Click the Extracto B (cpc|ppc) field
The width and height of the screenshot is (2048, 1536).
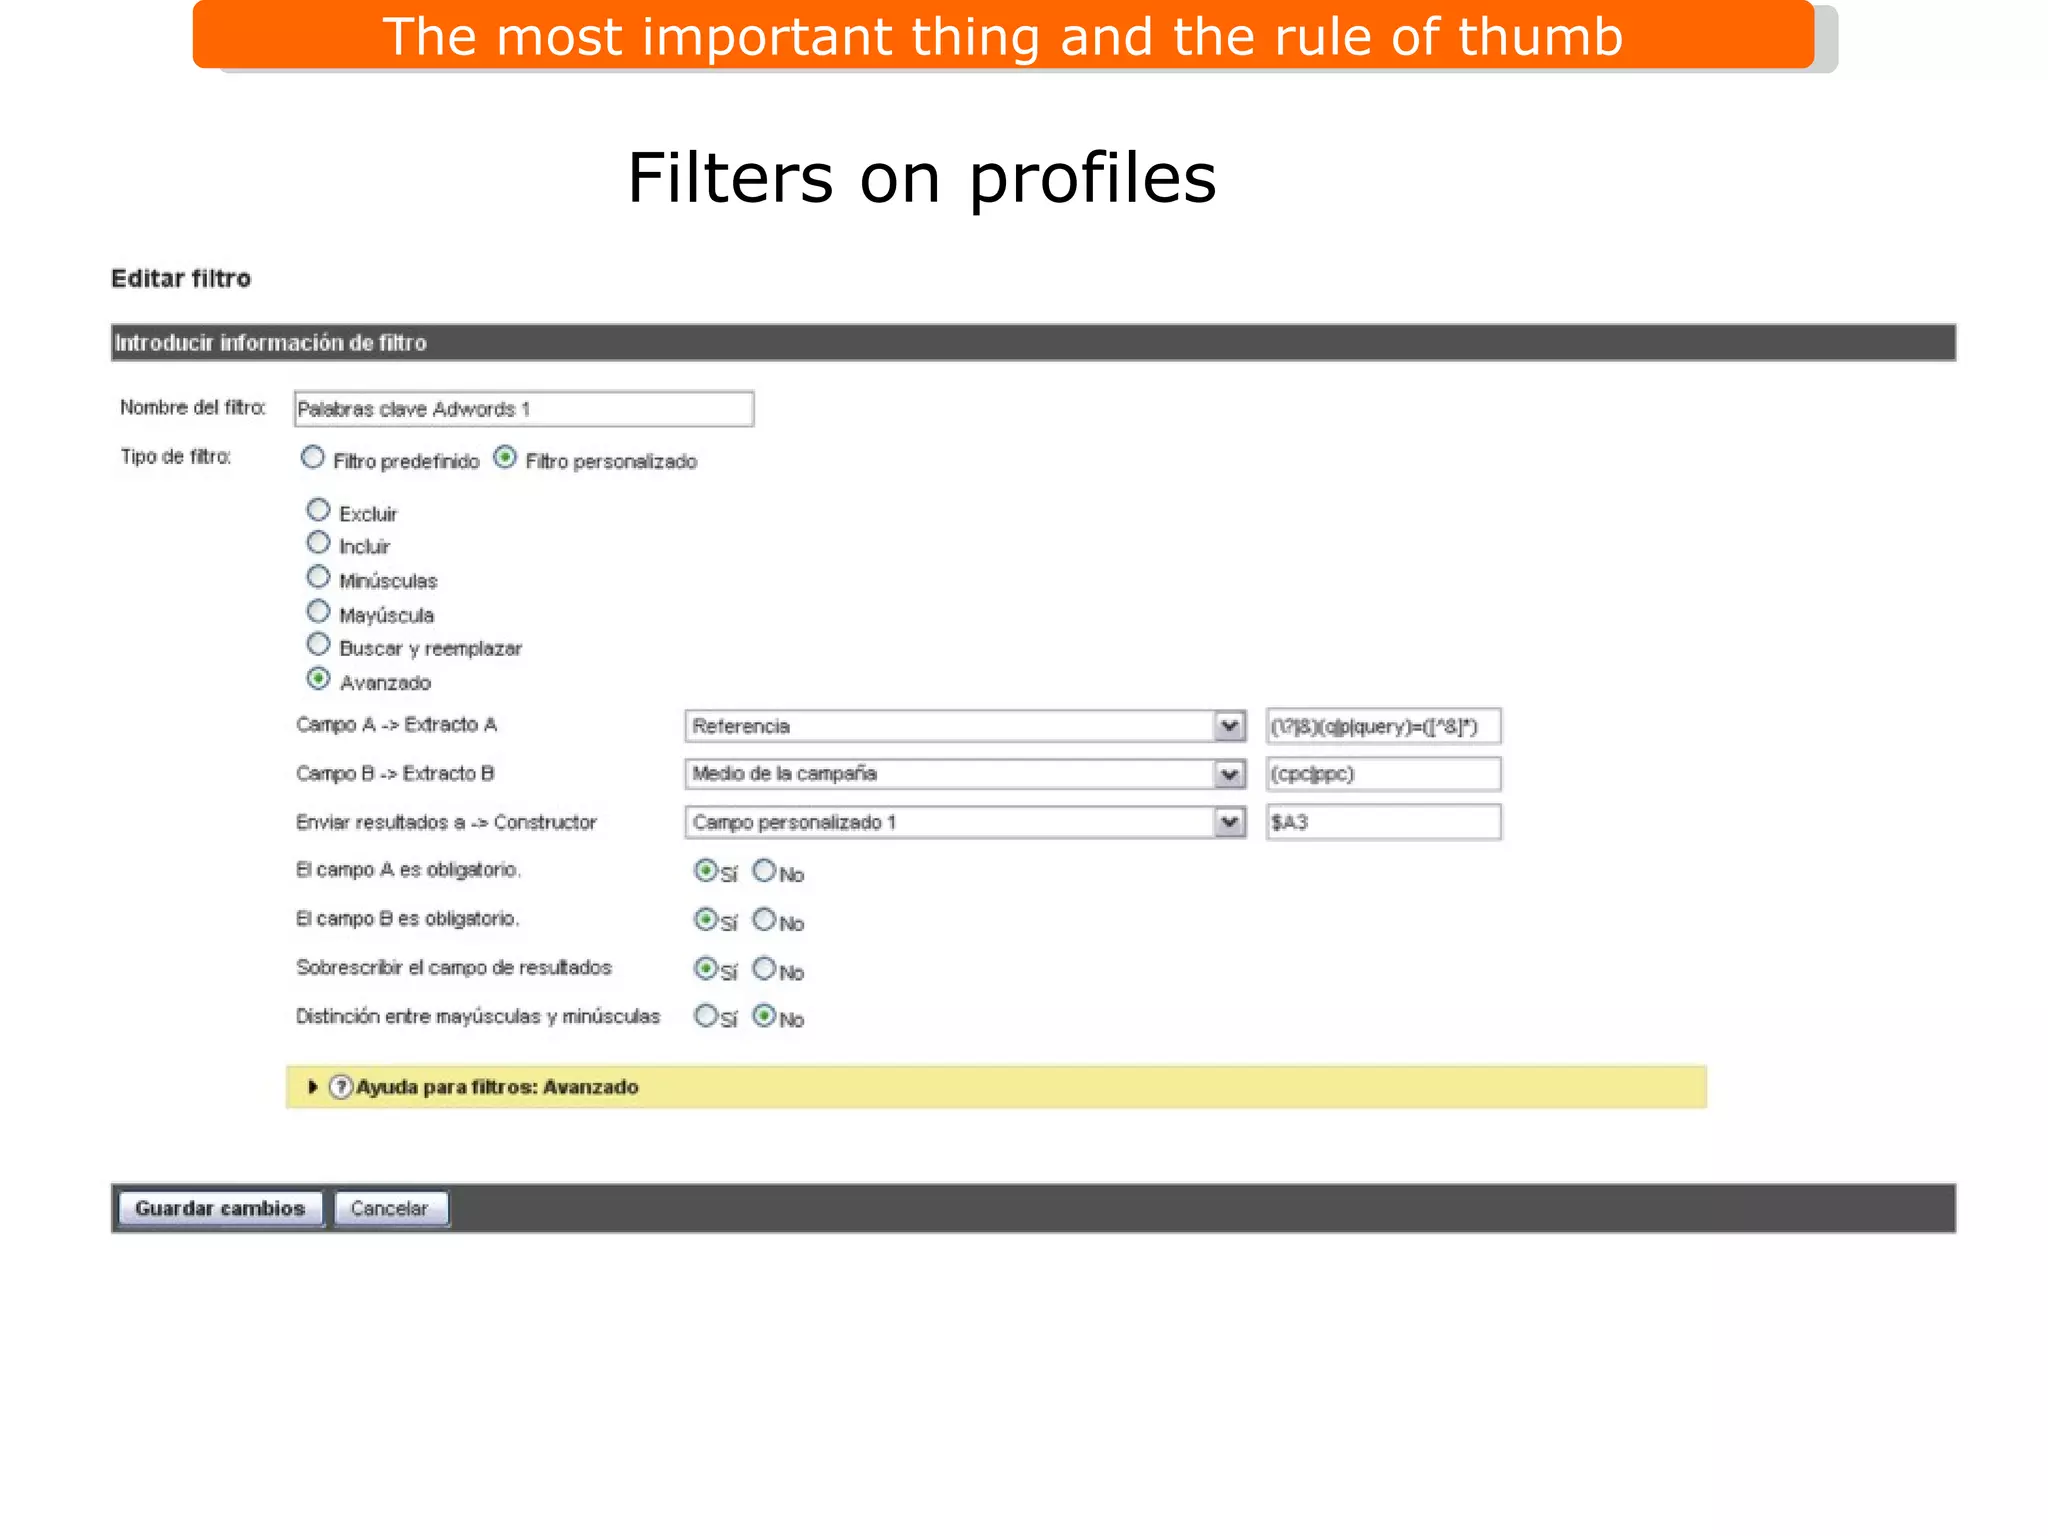tap(1383, 774)
